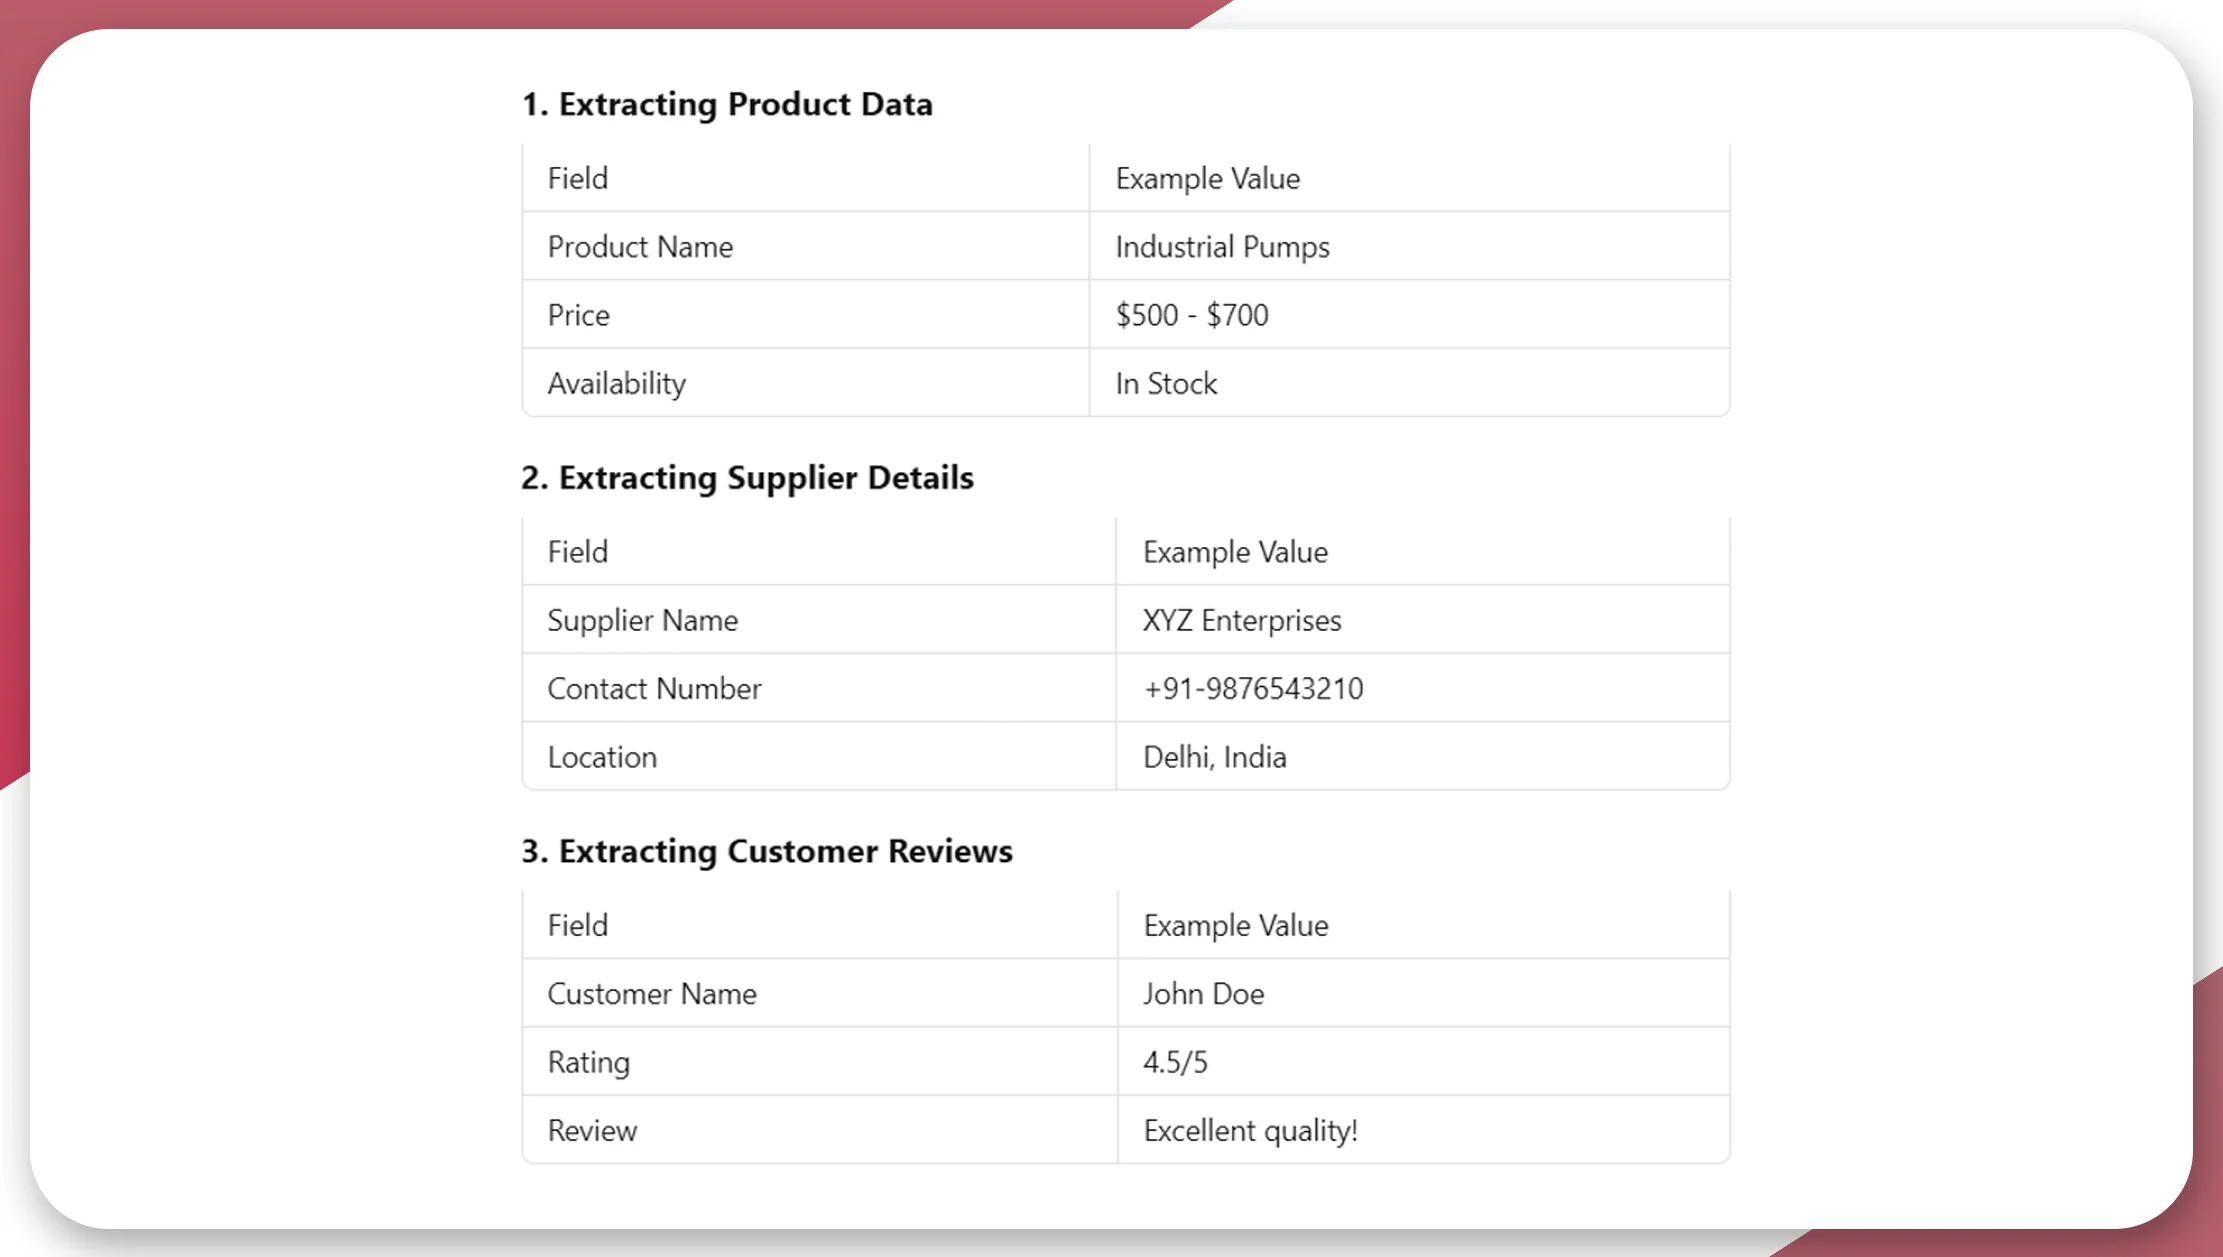Select the 'Price' field cell
Screen dimensions: 2223x1257
(578, 315)
